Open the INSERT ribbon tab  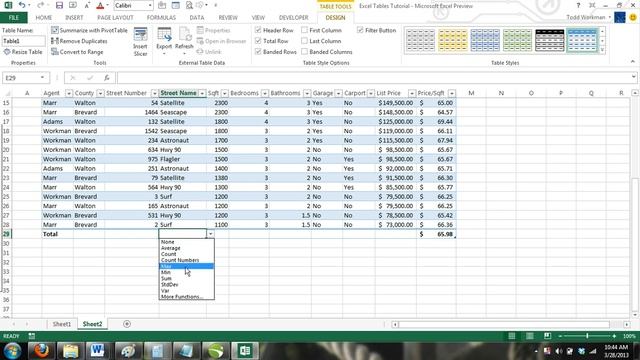[74, 18]
